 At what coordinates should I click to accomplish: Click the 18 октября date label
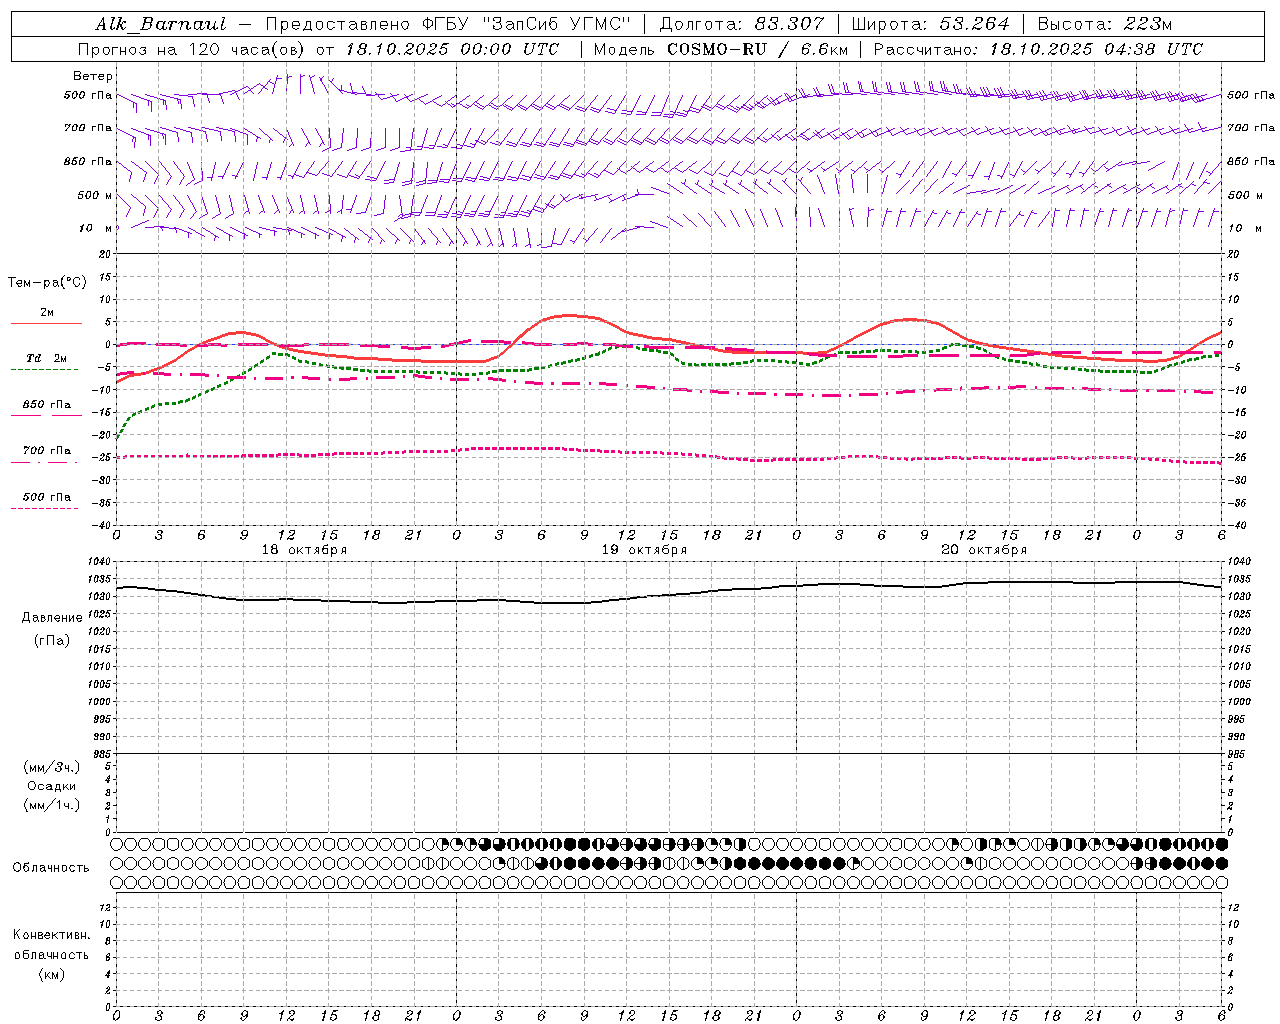[305, 550]
